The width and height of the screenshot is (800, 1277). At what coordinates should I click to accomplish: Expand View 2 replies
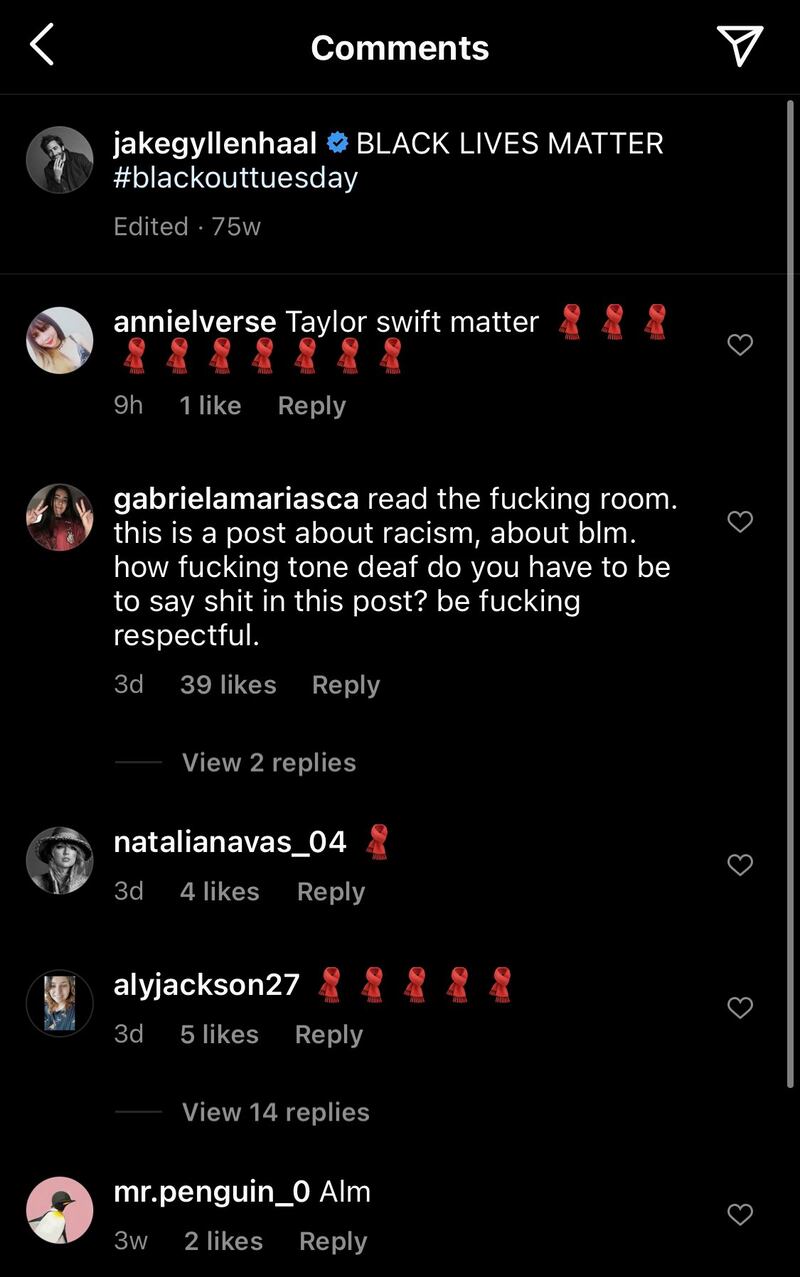click(x=268, y=762)
